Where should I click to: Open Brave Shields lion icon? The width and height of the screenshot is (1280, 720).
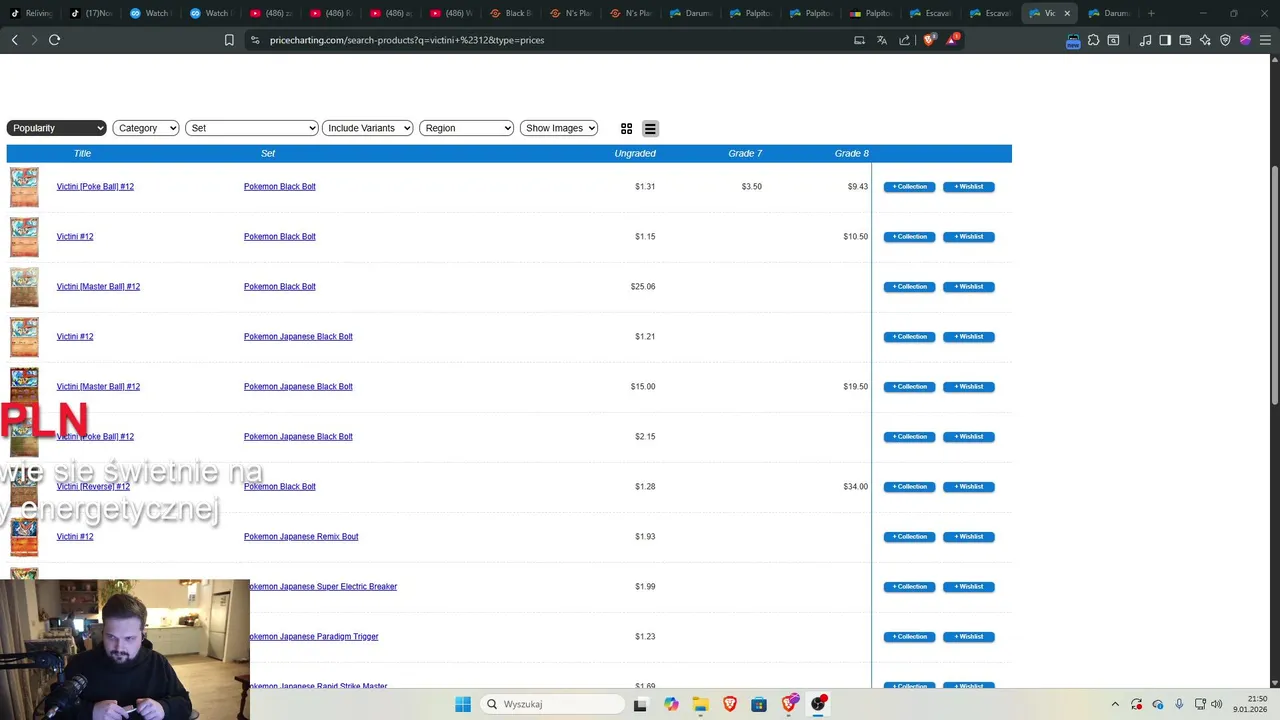point(929,40)
